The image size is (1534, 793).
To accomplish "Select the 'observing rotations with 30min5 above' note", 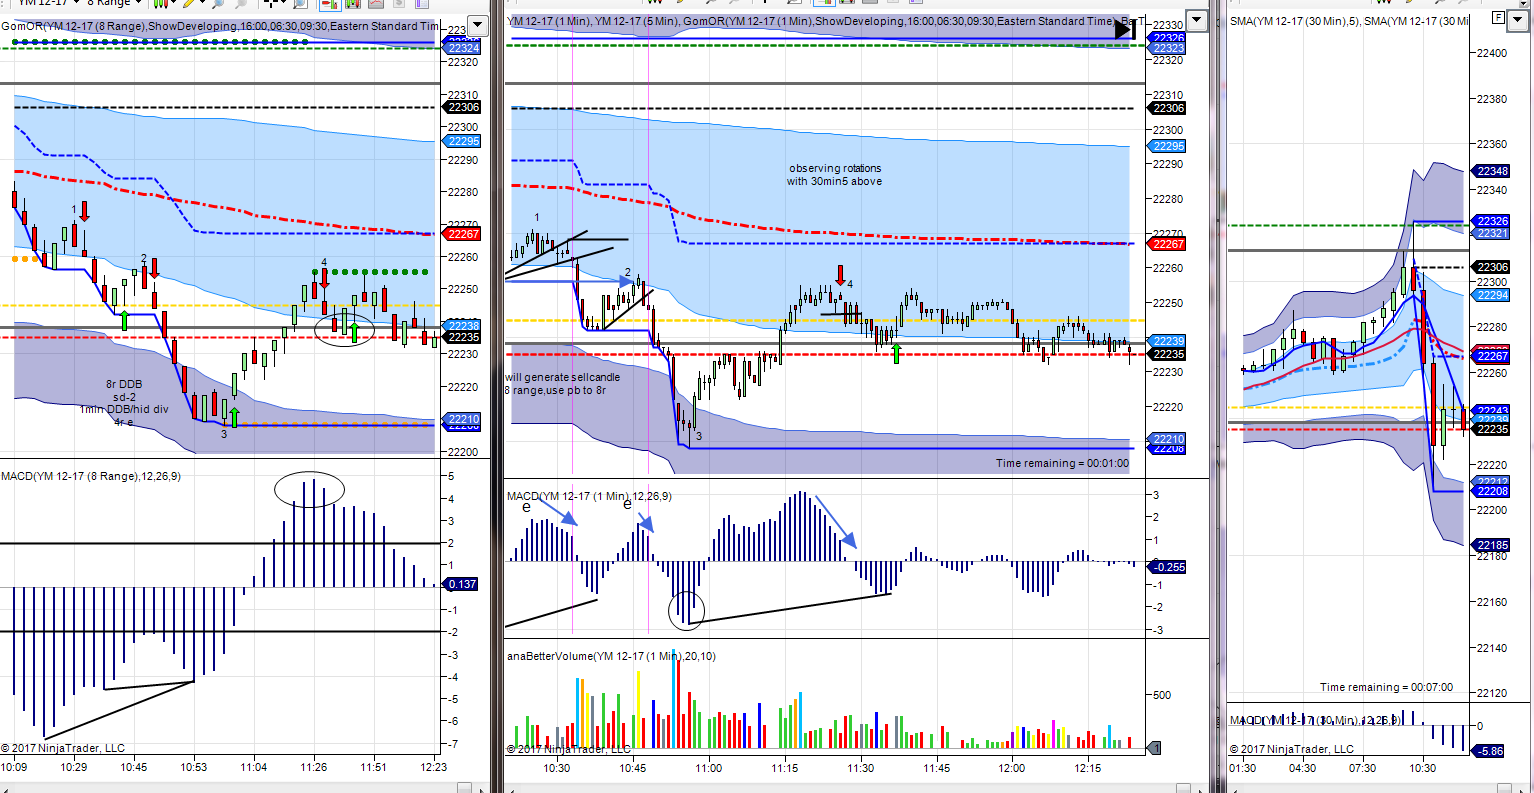I will click(x=834, y=175).
